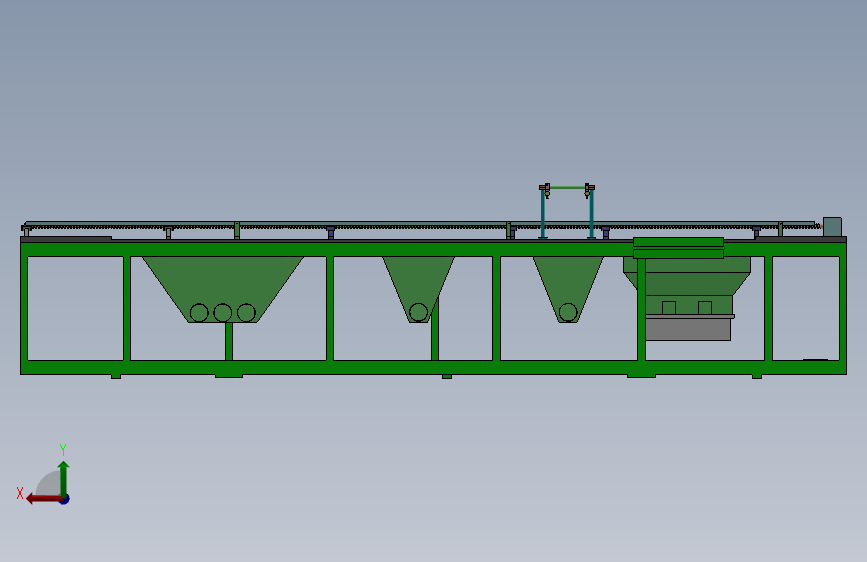Select the center circular opening in the large hopper

[223, 313]
